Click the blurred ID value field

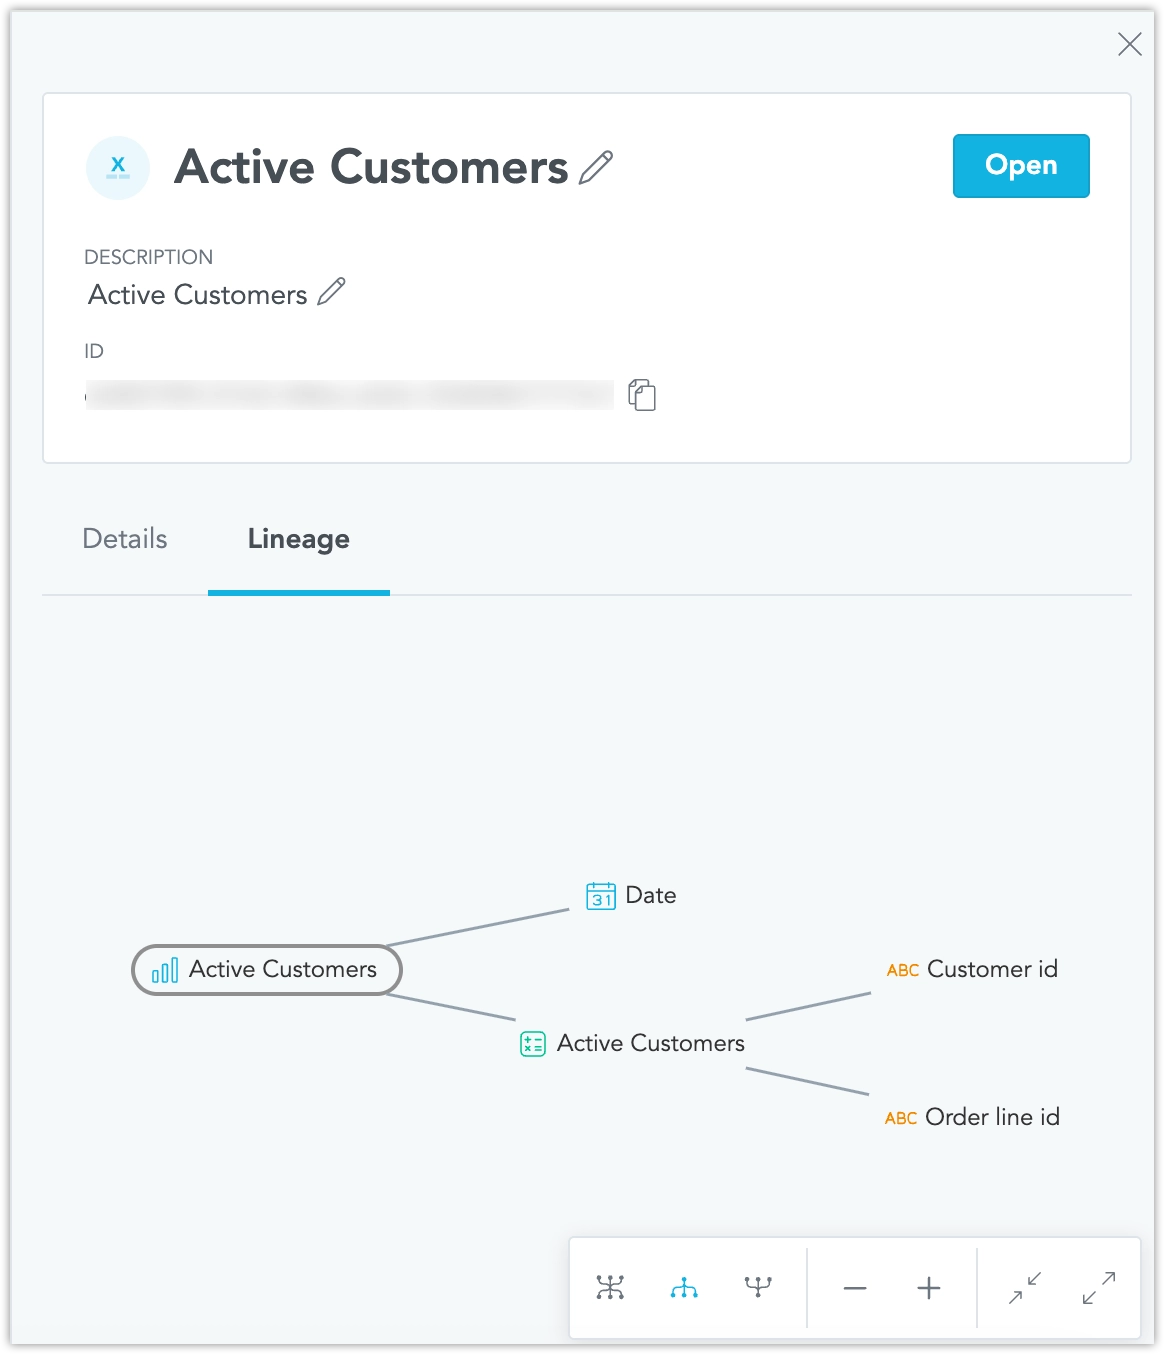click(350, 395)
